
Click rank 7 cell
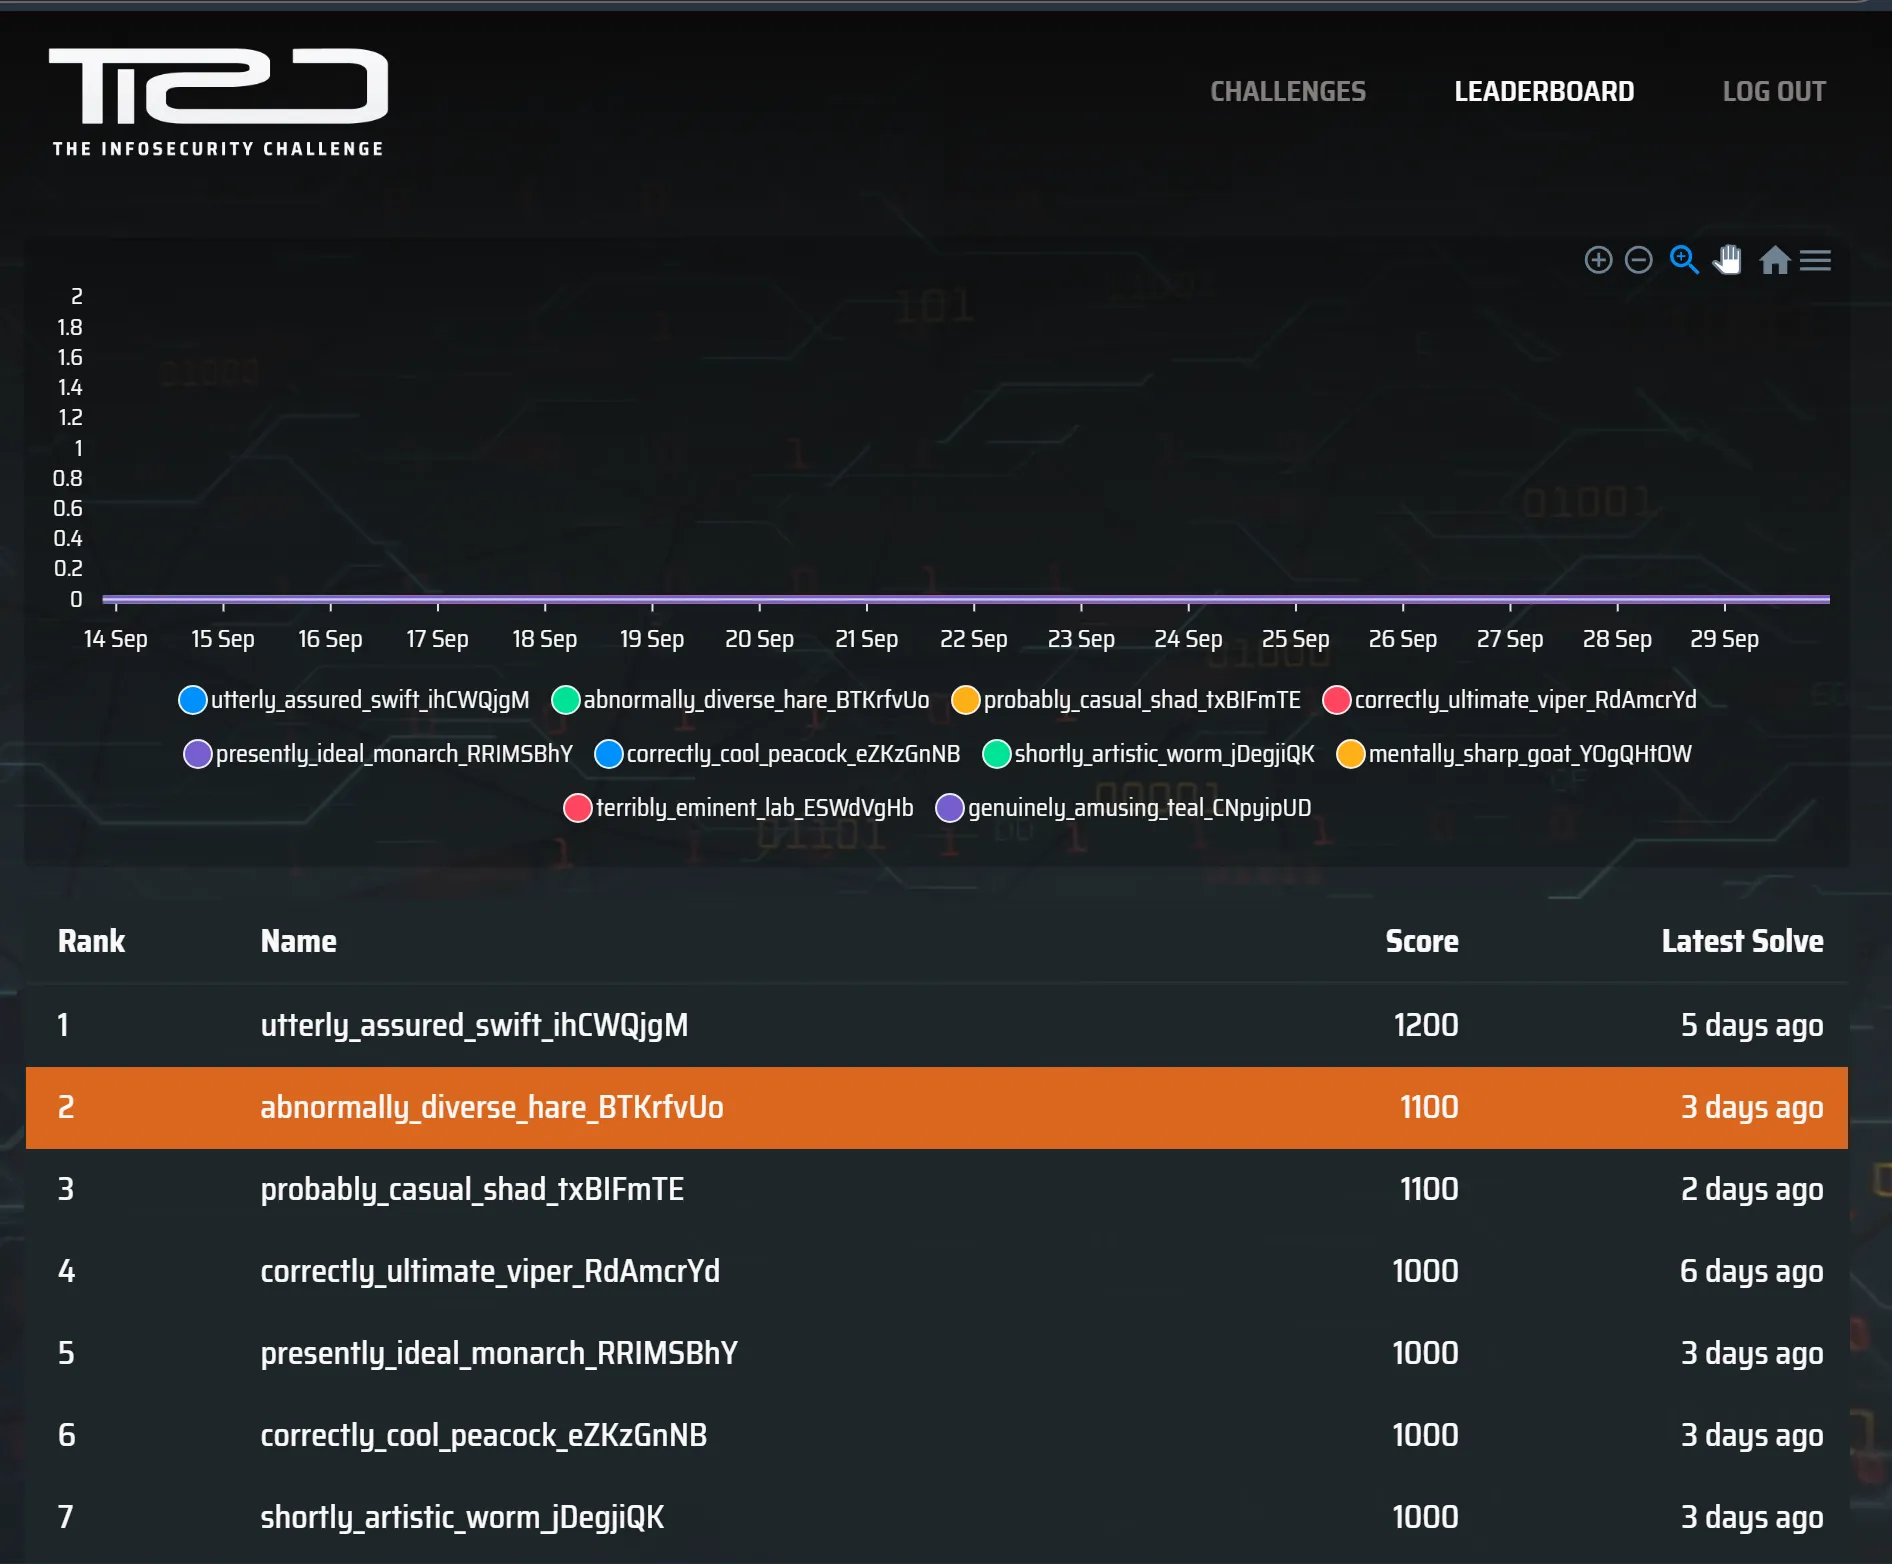pyautogui.click(x=66, y=1517)
